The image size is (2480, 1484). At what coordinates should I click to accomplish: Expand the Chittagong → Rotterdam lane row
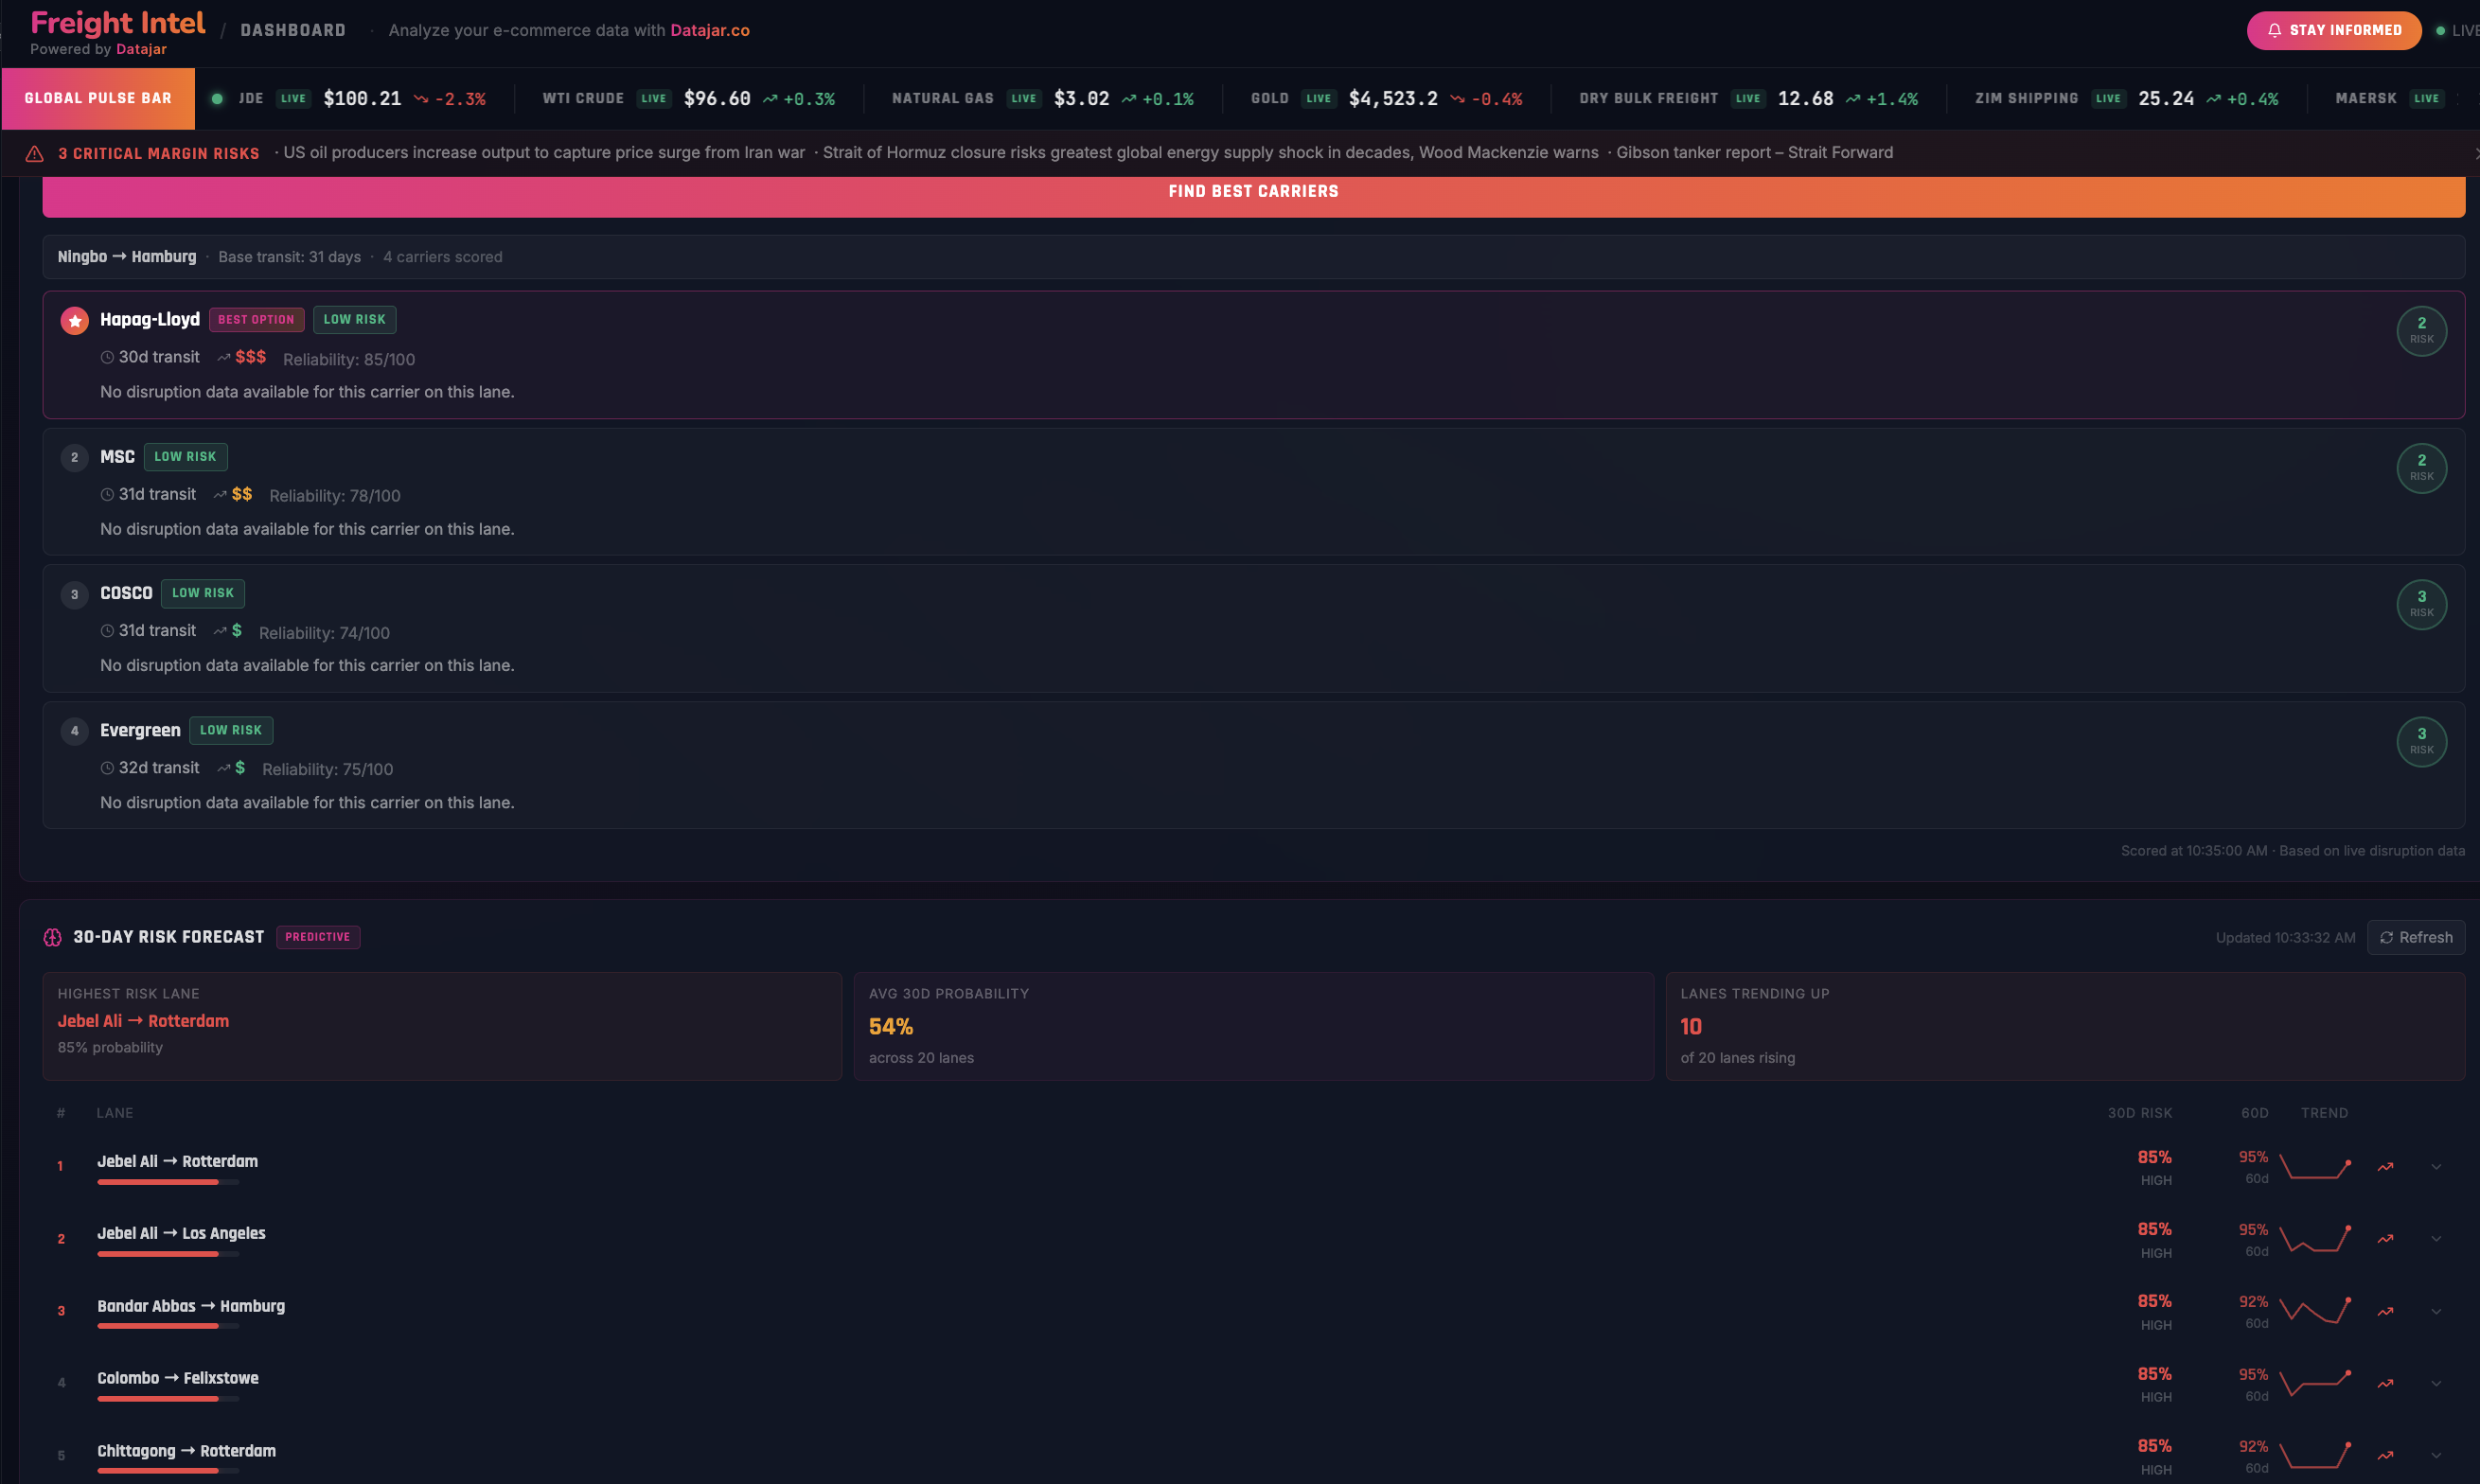tap(2436, 1455)
